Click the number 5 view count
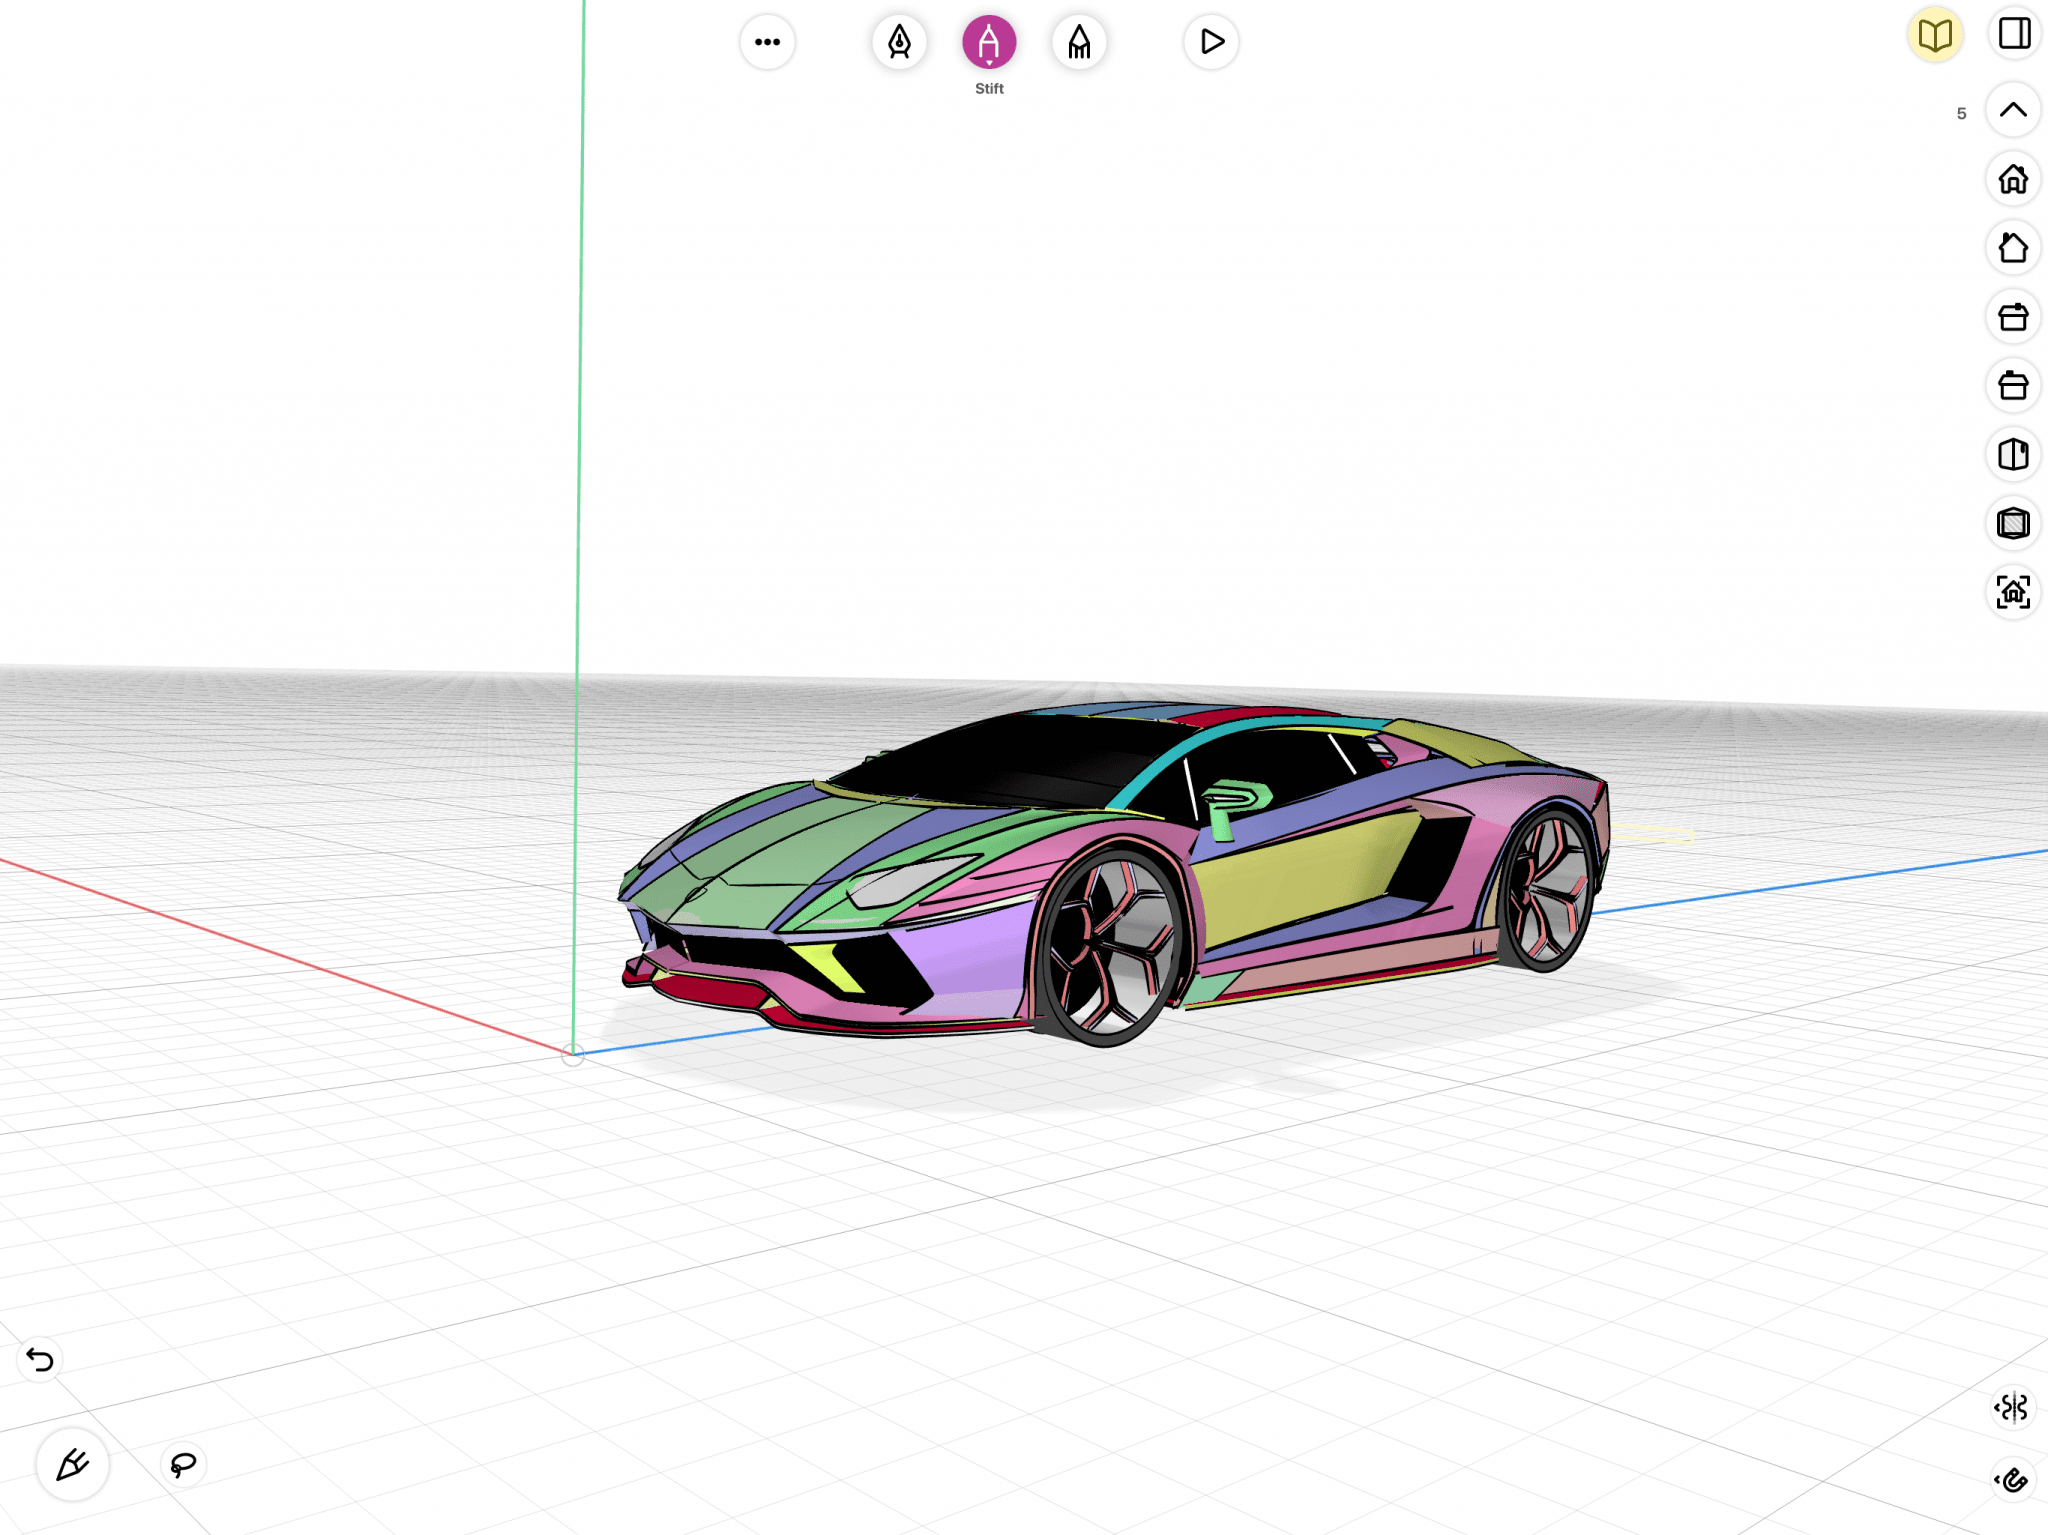The image size is (2048, 1535). 1961,113
